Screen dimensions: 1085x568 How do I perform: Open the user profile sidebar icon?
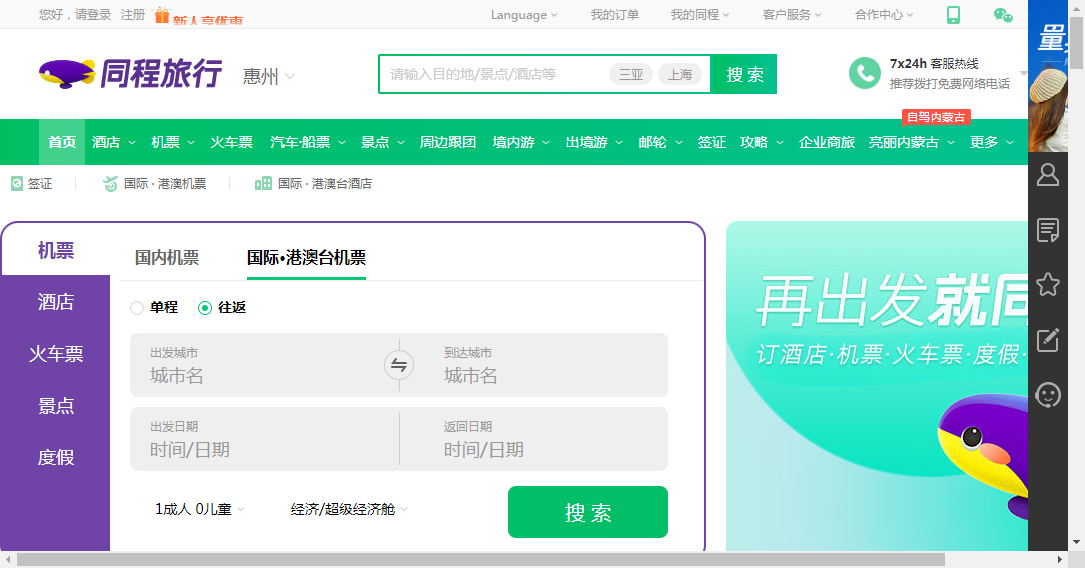[x=1048, y=175]
